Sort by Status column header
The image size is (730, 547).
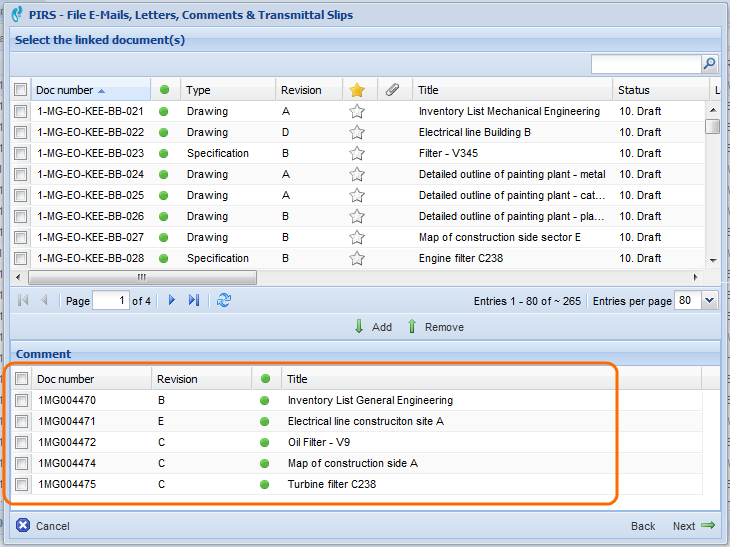pos(661,90)
